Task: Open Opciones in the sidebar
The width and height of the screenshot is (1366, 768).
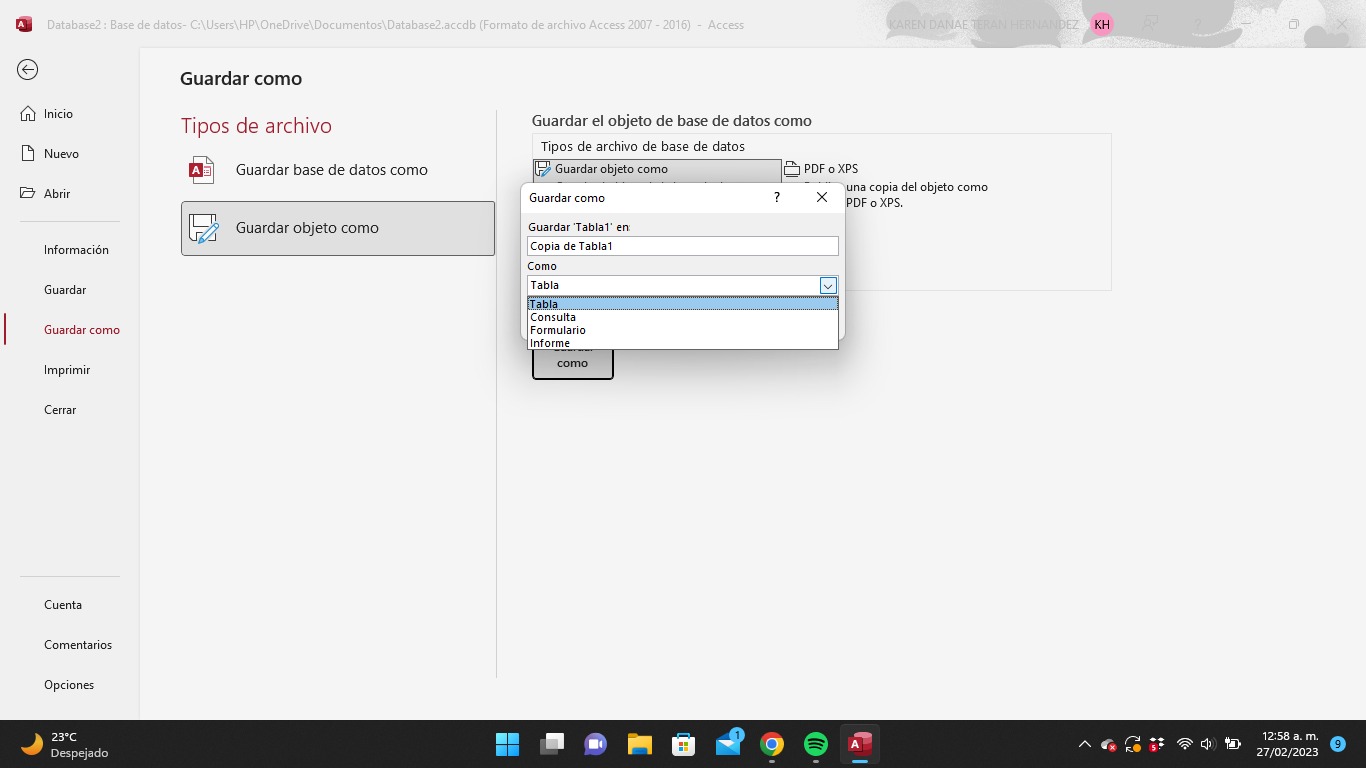Action: pos(69,685)
